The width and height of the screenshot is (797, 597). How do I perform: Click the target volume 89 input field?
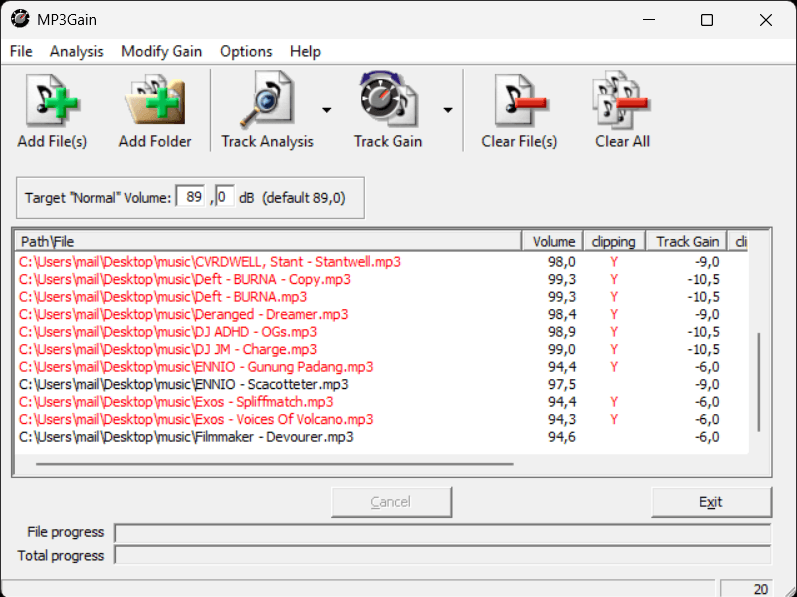tap(191, 197)
